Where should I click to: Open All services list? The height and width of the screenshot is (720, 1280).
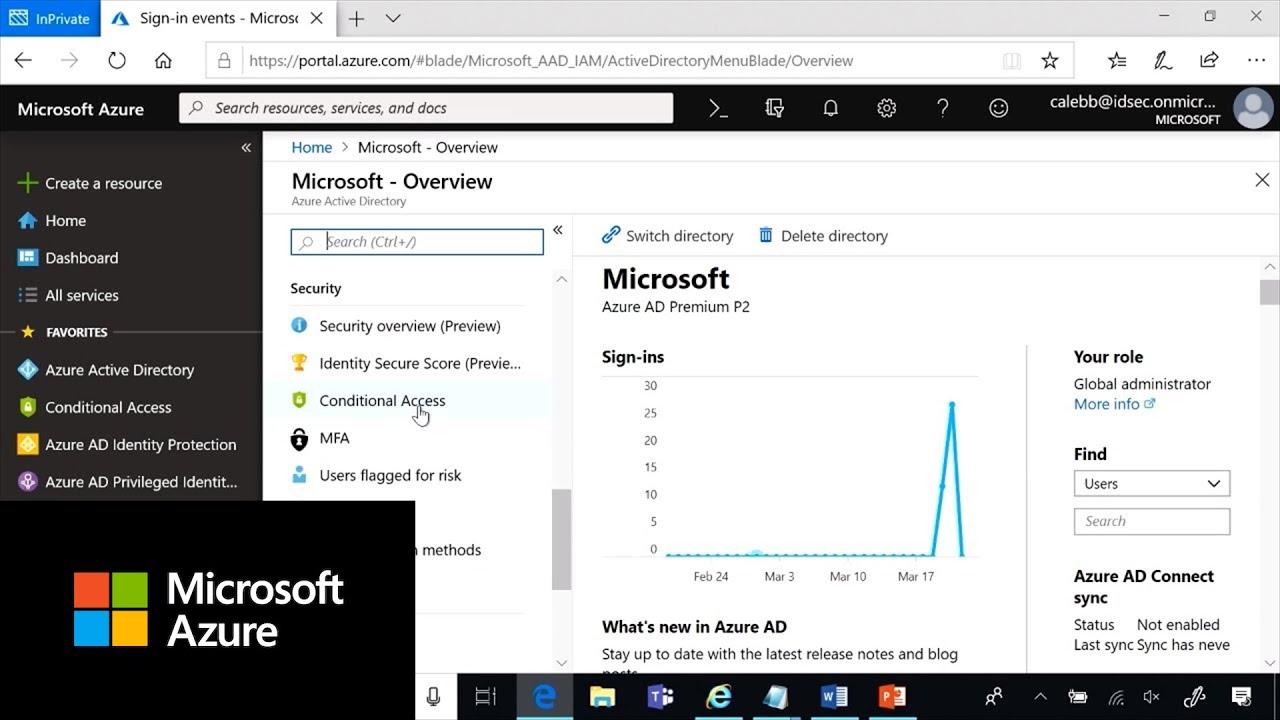click(x=68, y=295)
